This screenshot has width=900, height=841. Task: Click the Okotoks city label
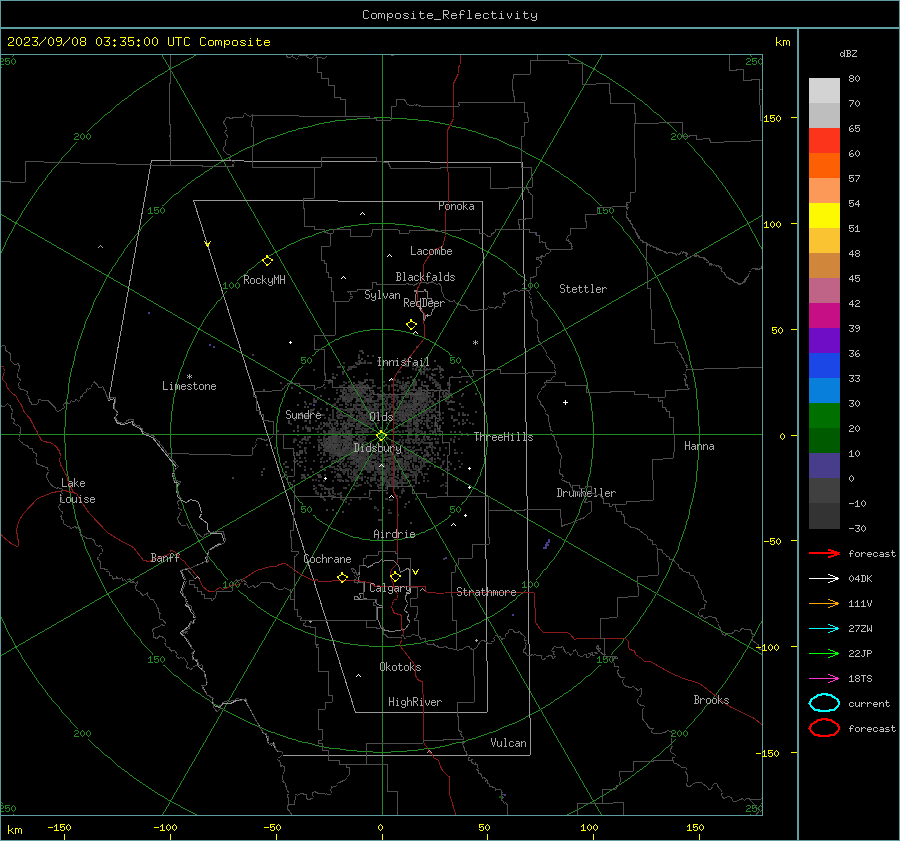tap(400, 667)
